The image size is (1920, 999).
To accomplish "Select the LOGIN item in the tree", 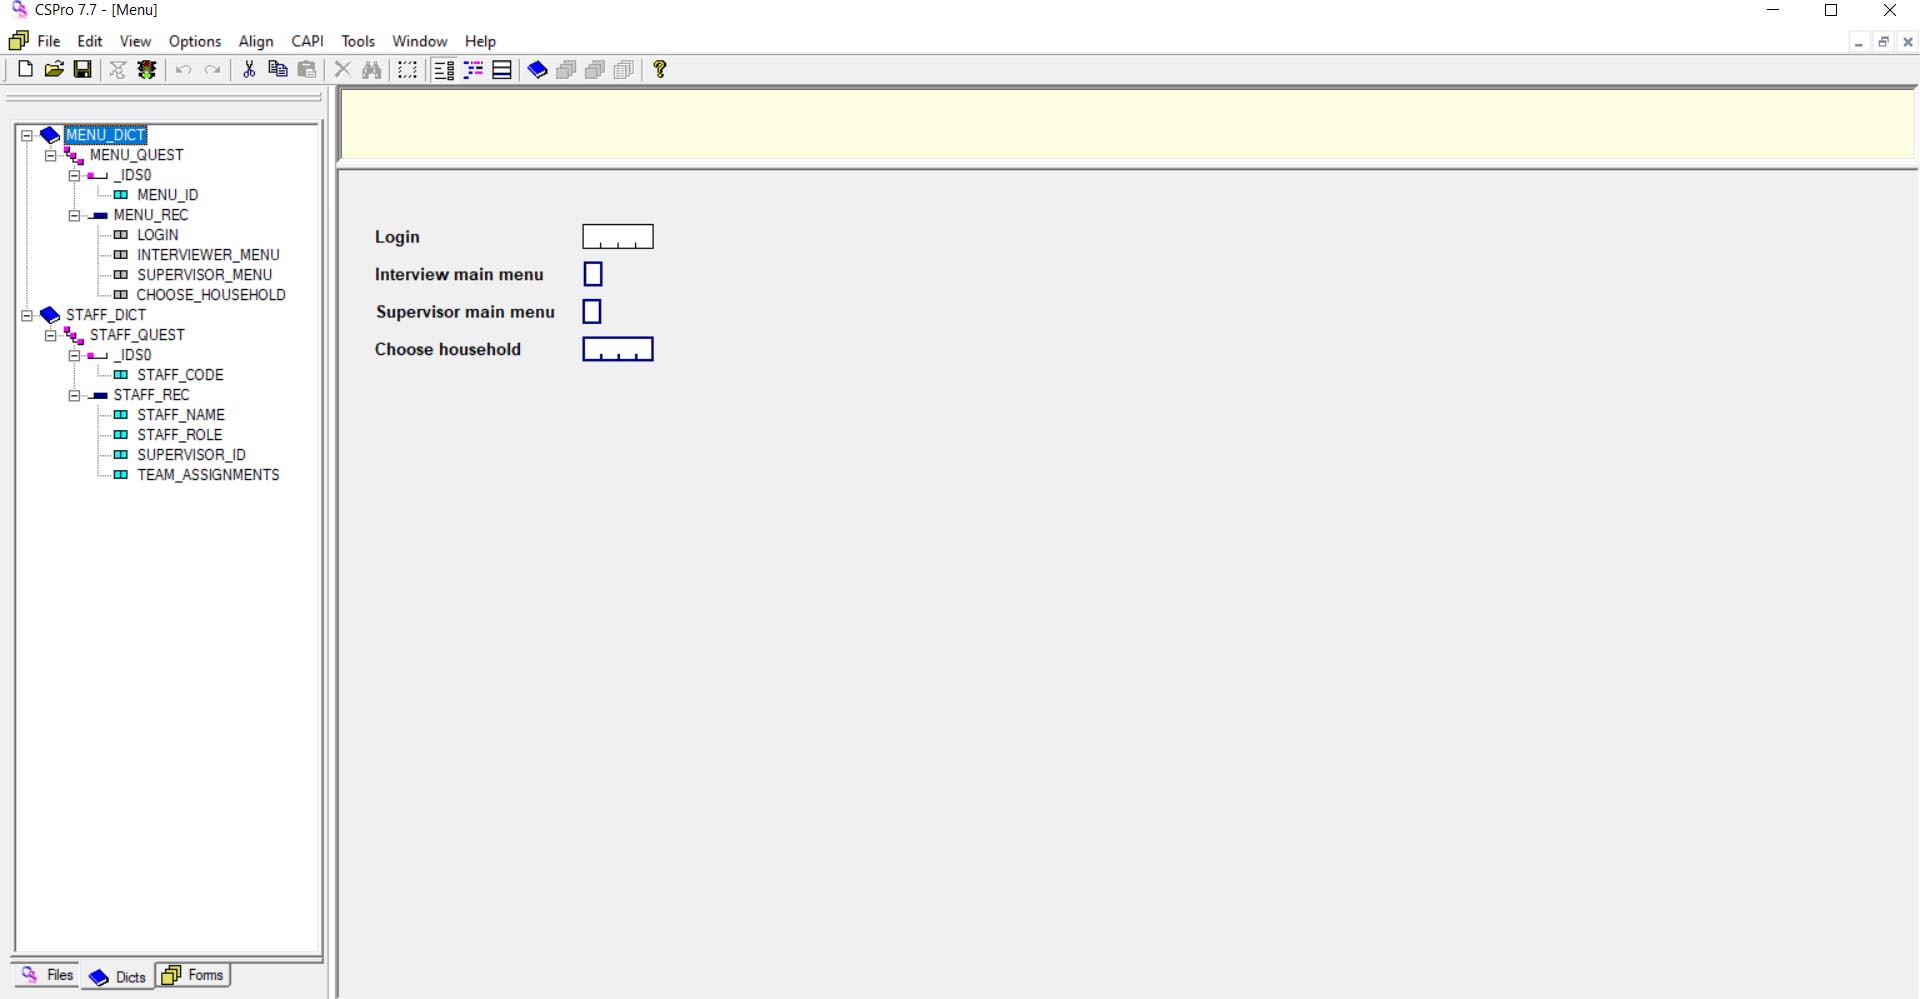I will pos(158,235).
